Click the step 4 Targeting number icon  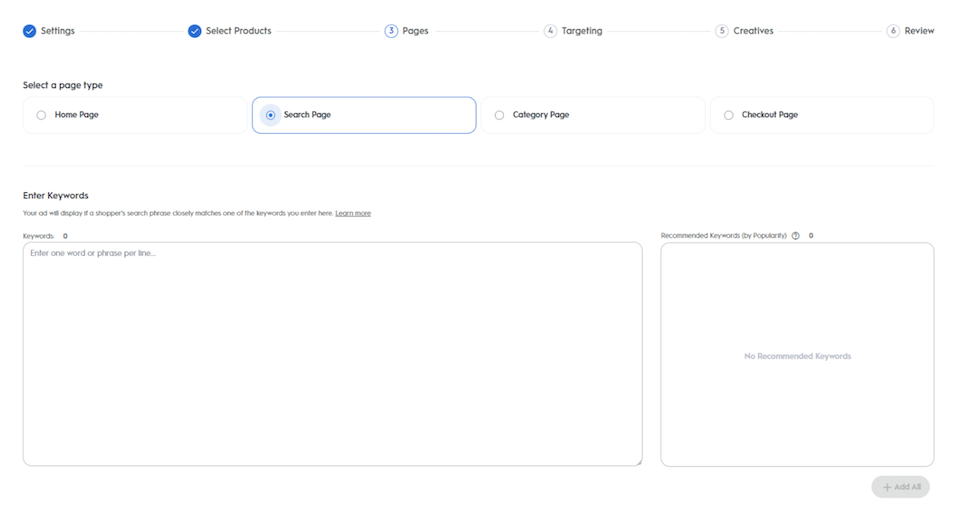[550, 31]
